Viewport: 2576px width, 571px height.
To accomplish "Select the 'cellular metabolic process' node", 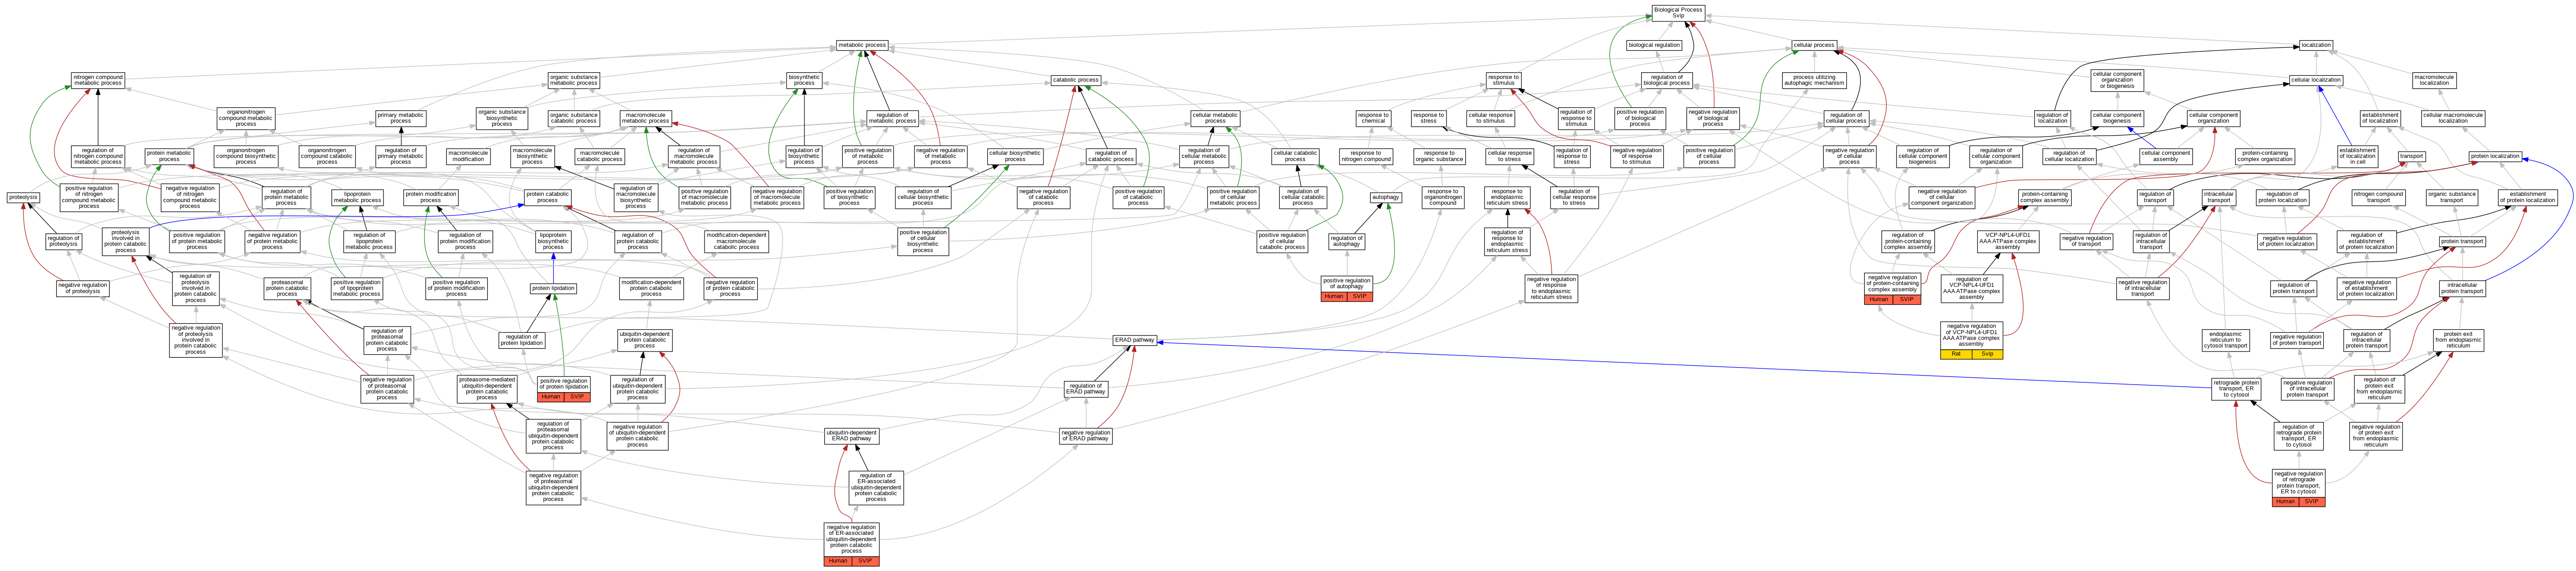I will click(x=1215, y=118).
